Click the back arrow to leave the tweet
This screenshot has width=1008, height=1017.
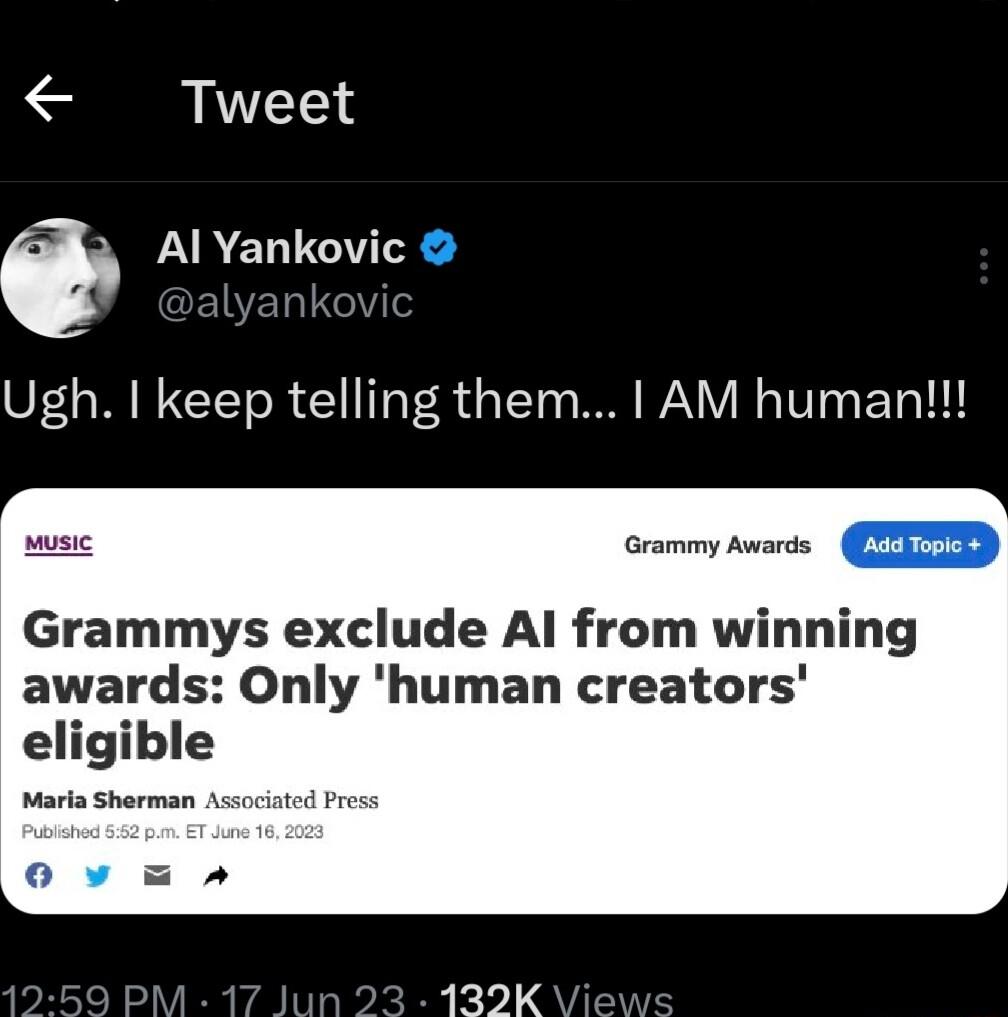pyautogui.click(x=45, y=97)
